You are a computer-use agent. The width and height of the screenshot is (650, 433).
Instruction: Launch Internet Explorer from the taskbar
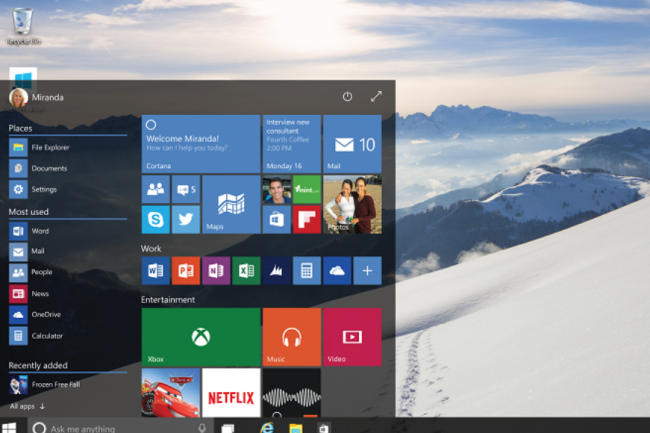[267, 428]
